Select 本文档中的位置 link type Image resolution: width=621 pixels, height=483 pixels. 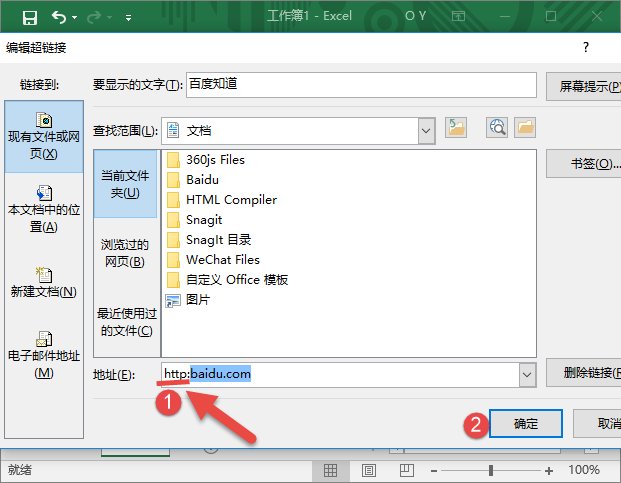44,210
